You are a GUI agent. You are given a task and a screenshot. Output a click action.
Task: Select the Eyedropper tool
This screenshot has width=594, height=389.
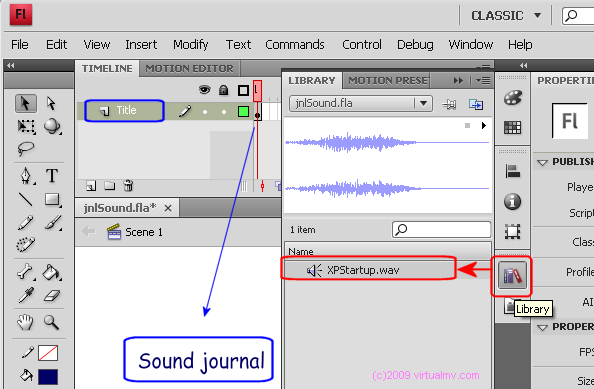click(x=26, y=295)
